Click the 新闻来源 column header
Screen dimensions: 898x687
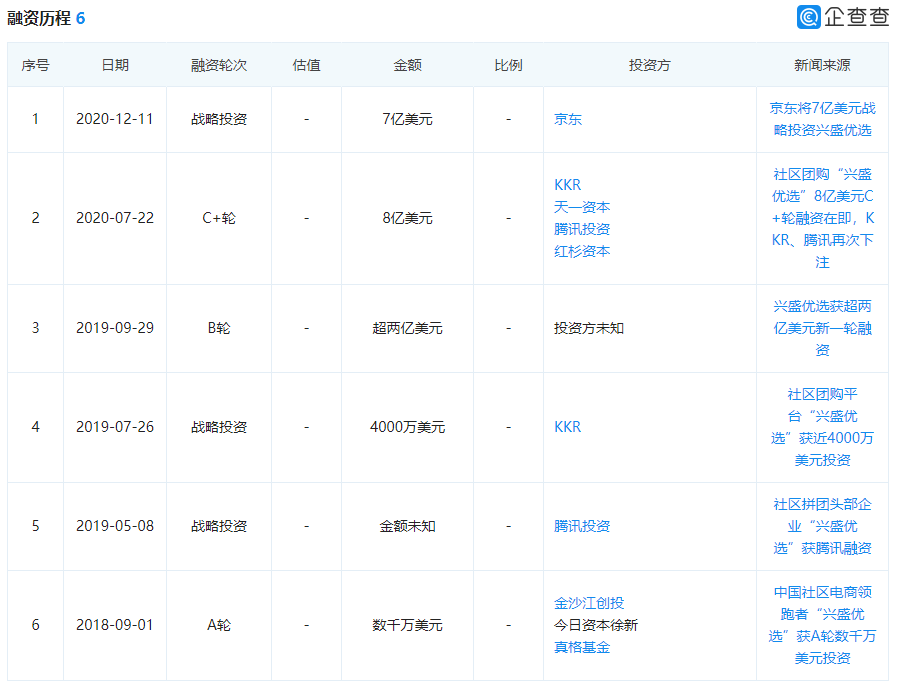822,65
